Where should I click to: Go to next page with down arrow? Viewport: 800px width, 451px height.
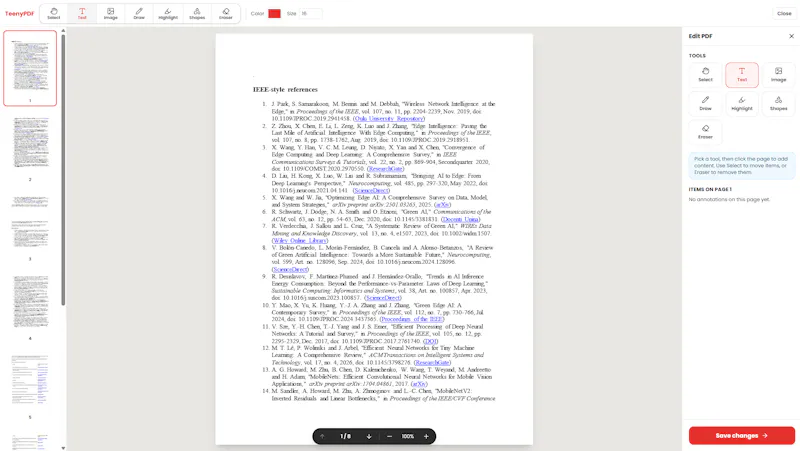pyautogui.click(x=369, y=436)
